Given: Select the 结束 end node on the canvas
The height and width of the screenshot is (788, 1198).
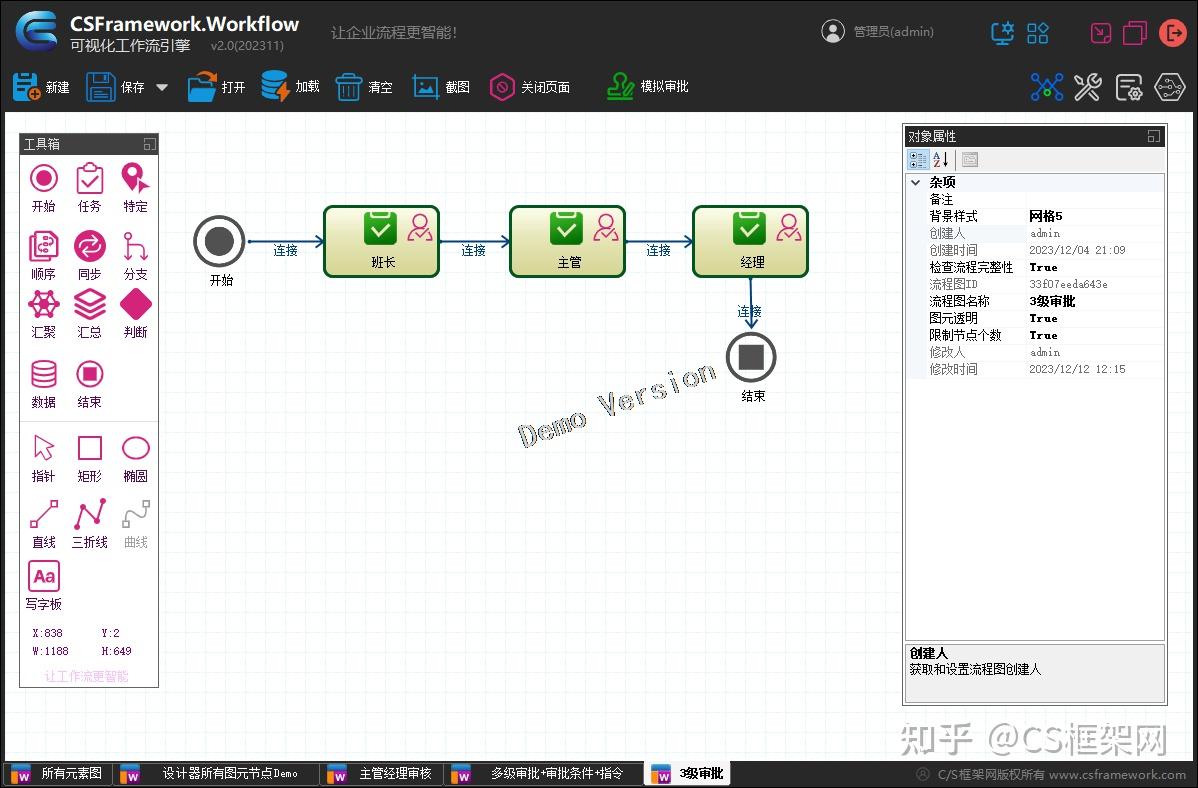Looking at the screenshot, I should pos(751,357).
